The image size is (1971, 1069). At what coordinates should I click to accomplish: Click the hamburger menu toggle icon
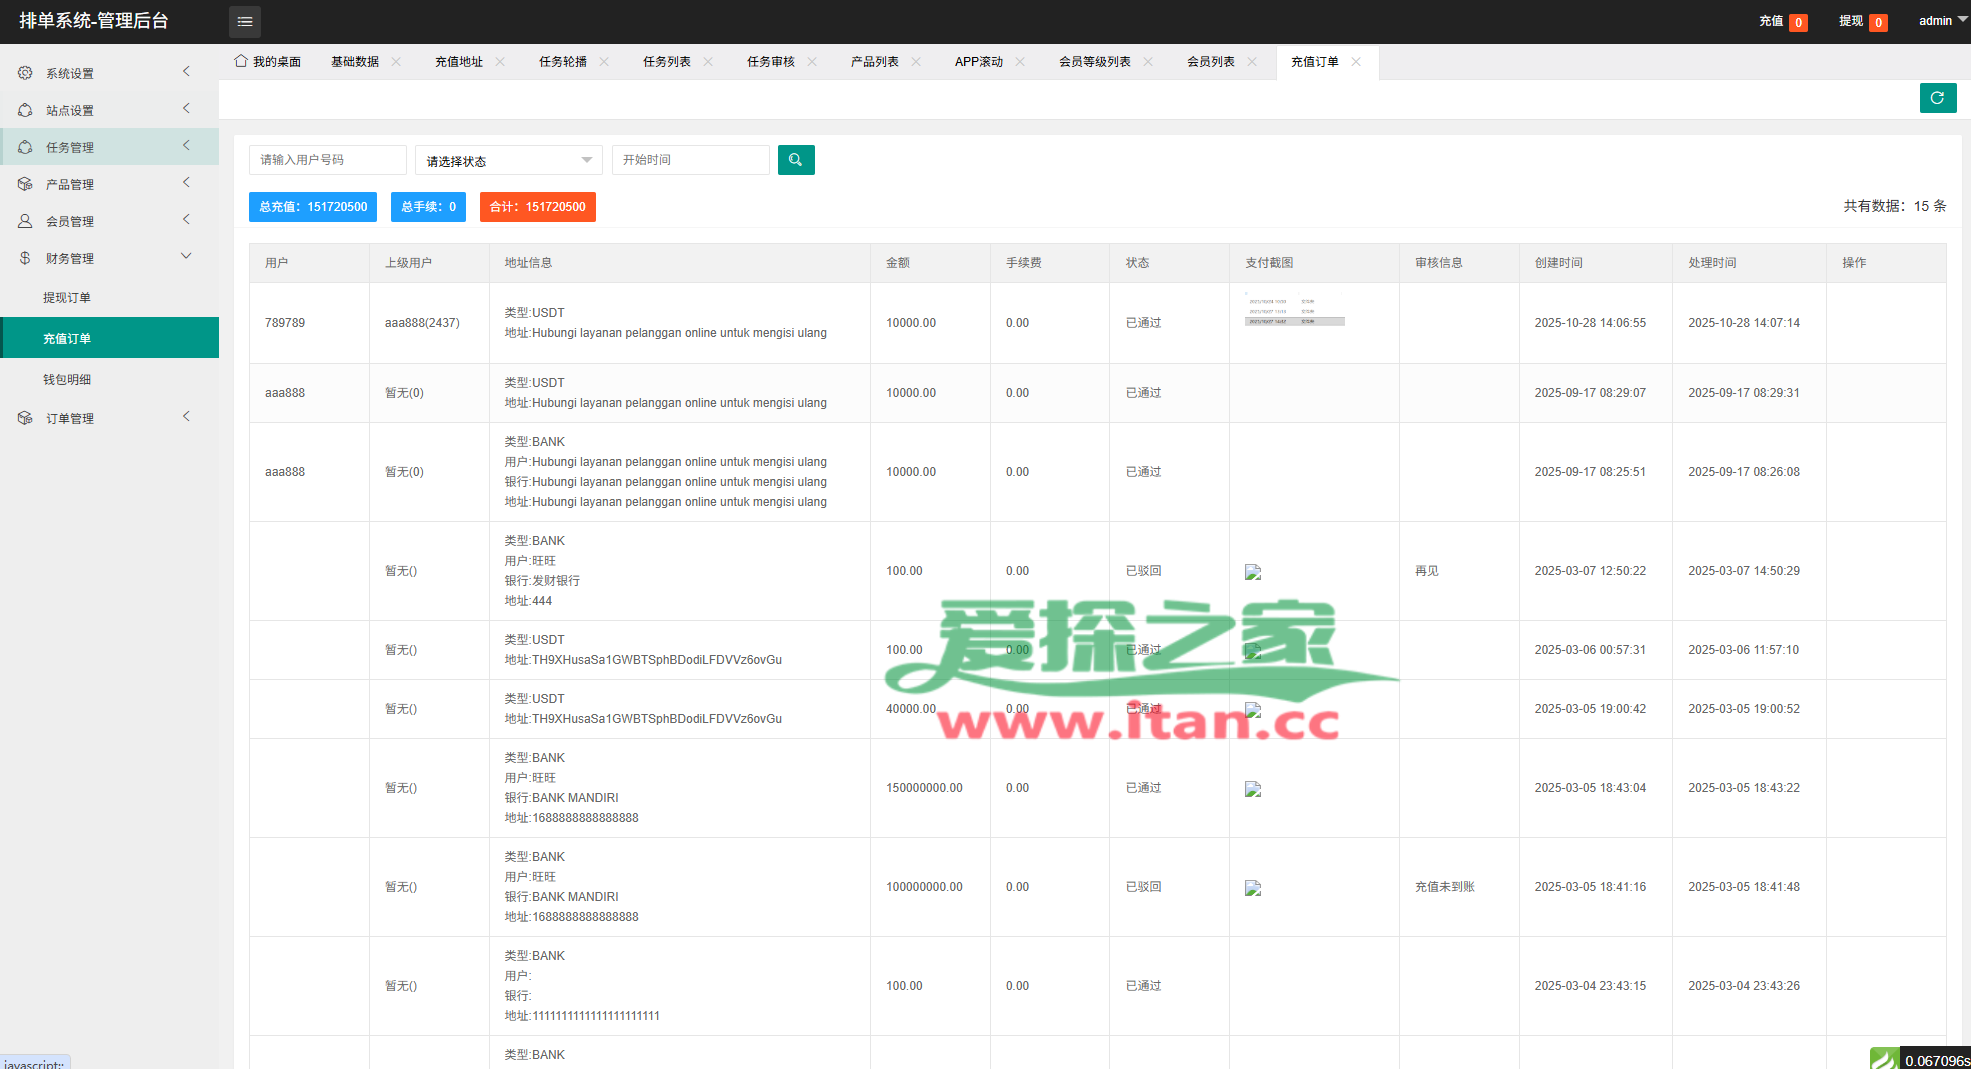pyautogui.click(x=244, y=21)
